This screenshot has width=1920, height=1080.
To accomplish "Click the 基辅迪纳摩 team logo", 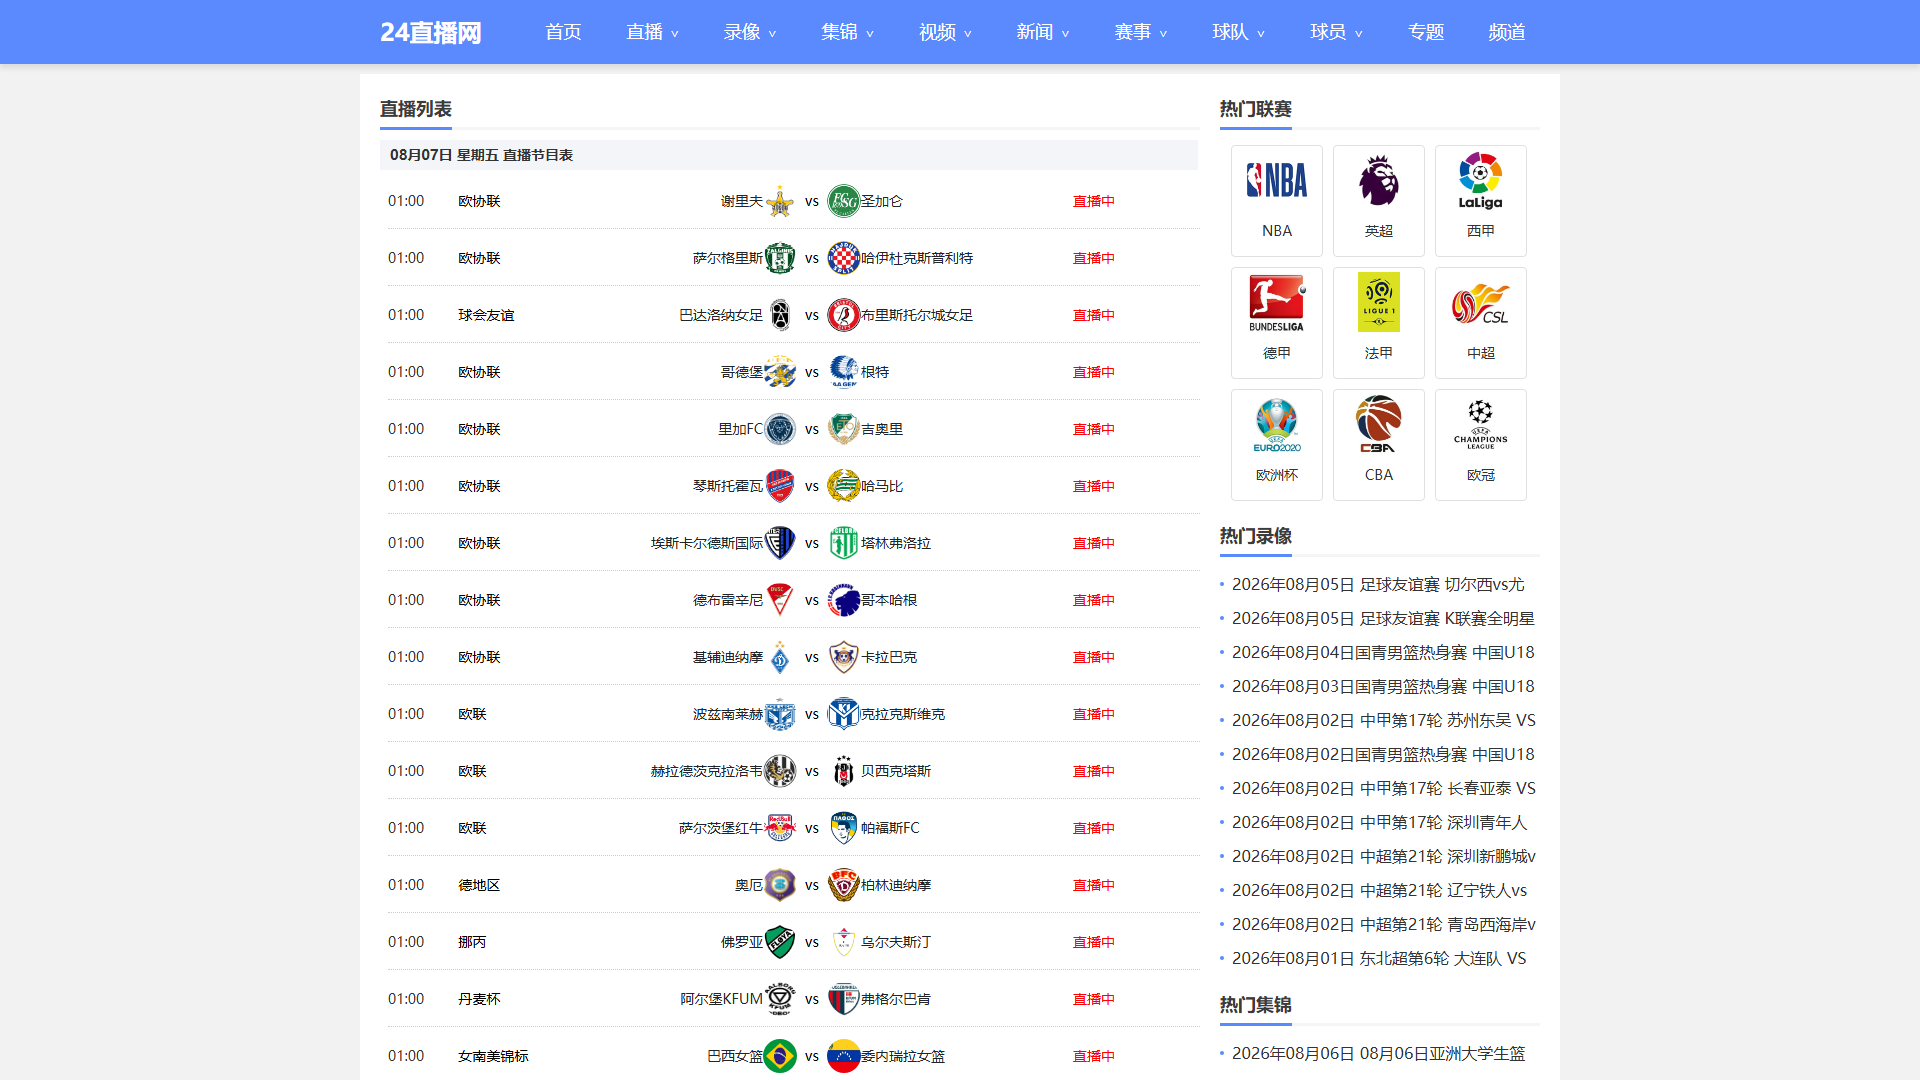I will pyautogui.click(x=780, y=657).
